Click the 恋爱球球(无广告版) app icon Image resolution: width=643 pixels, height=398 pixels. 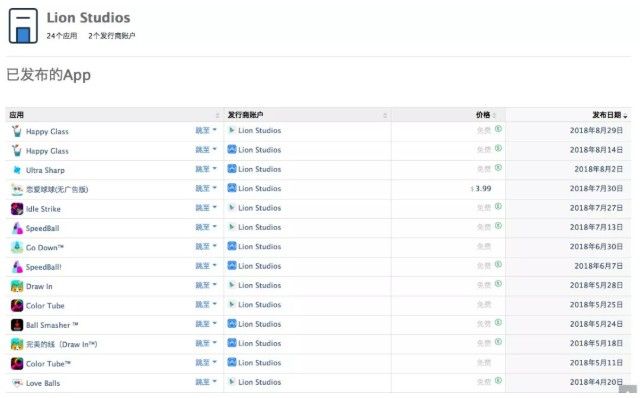(x=17, y=189)
